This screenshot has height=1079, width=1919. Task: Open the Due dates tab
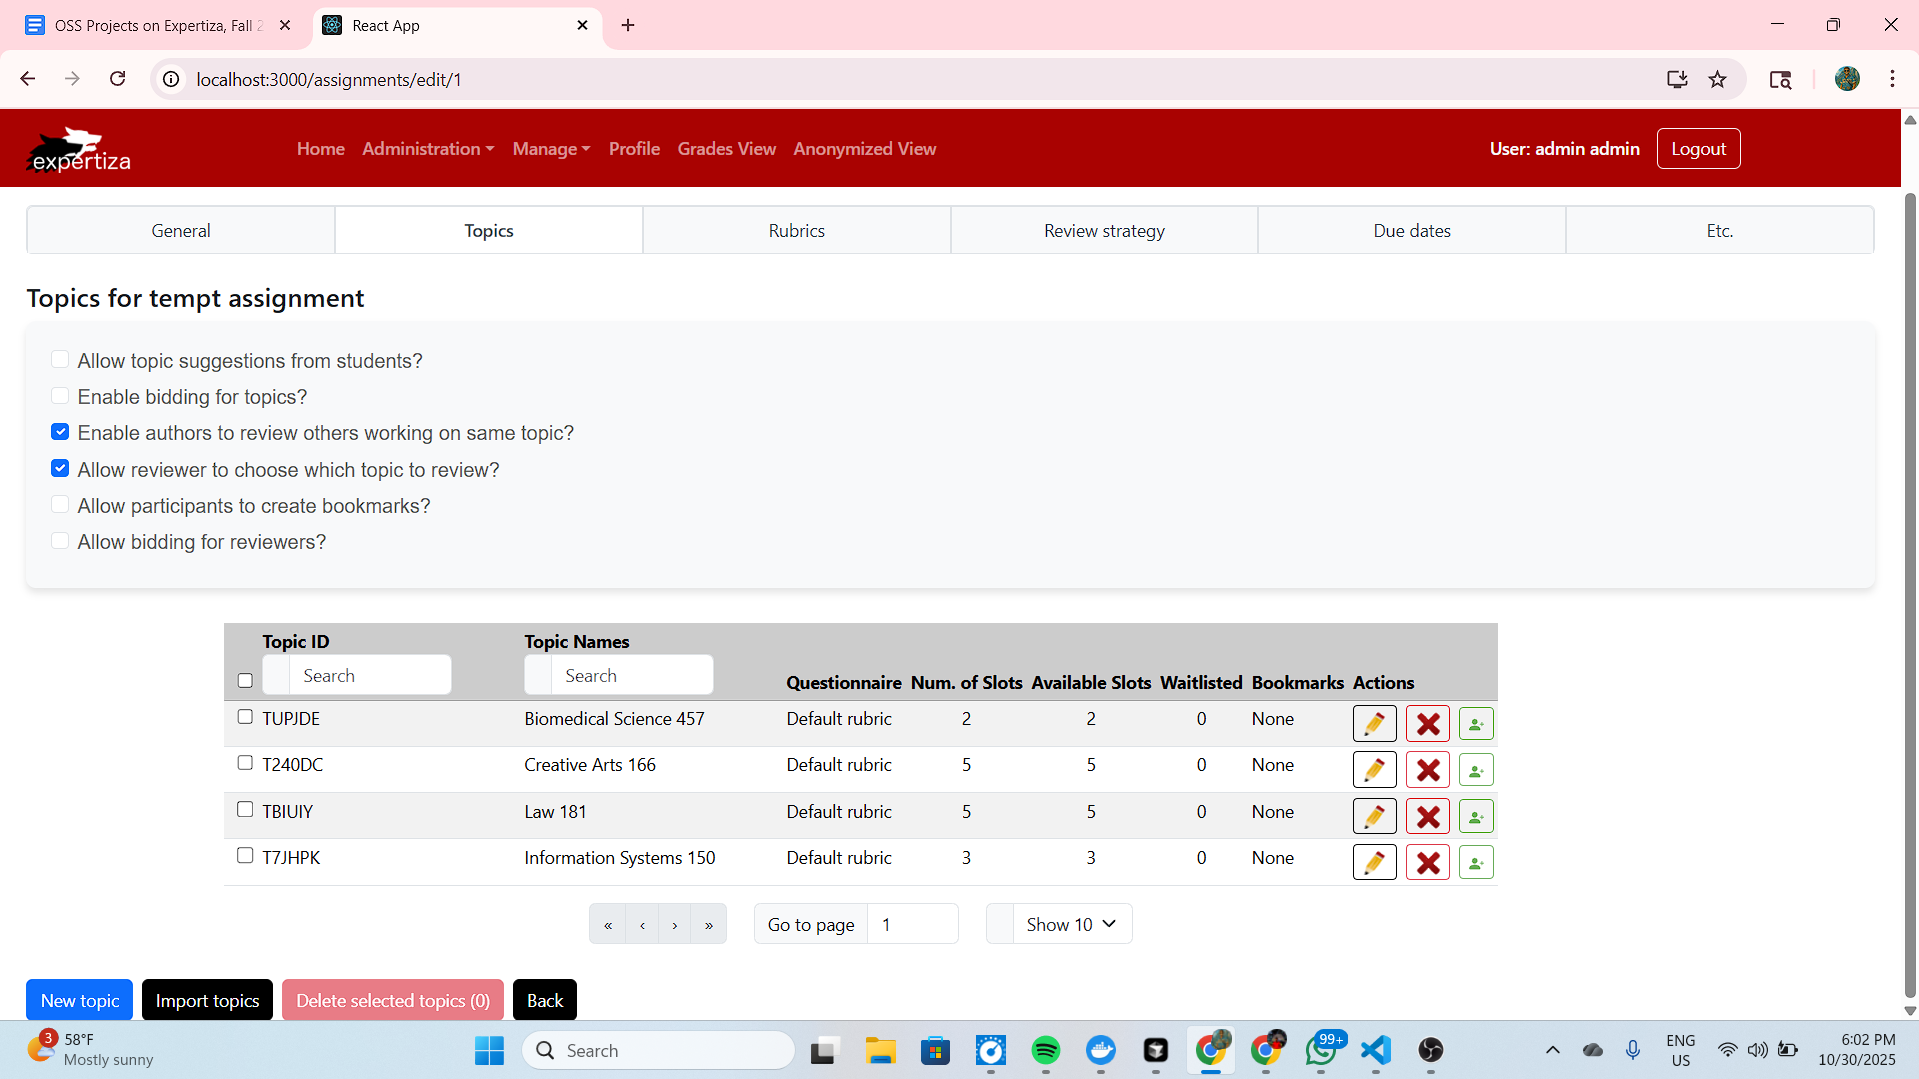(x=1411, y=231)
